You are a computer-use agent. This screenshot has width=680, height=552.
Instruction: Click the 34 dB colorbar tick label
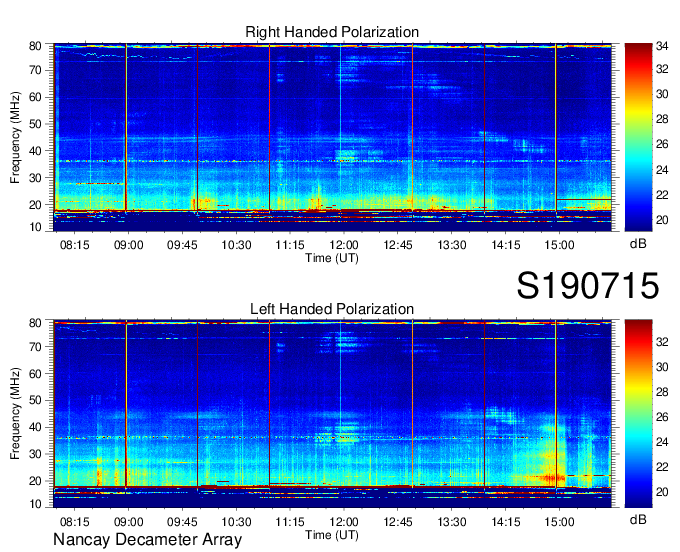click(x=662, y=45)
